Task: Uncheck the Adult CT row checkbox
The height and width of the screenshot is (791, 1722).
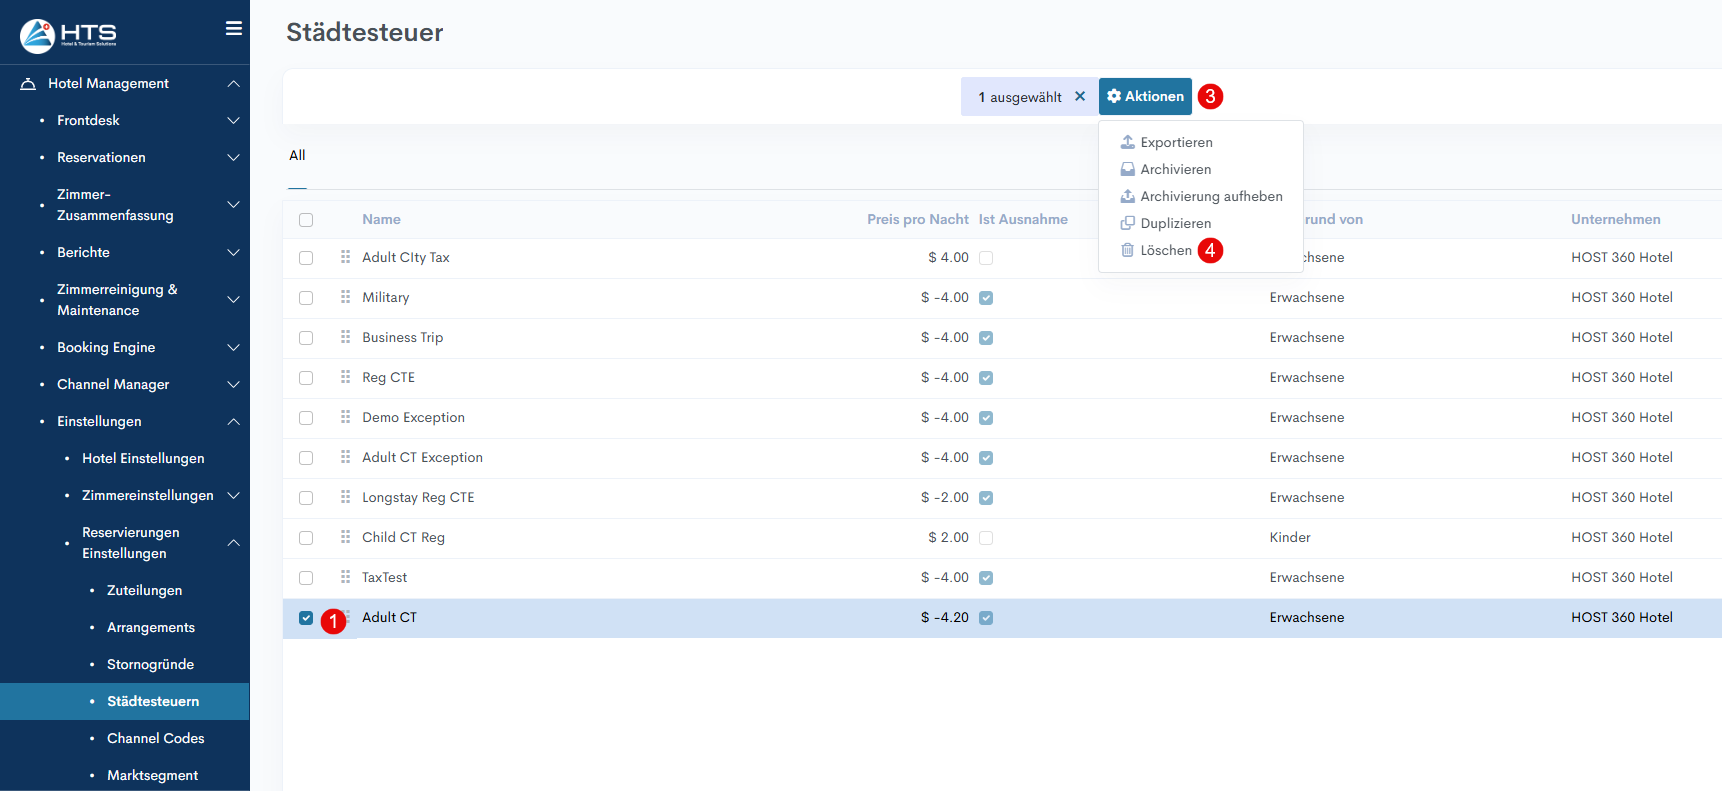Action: tap(306, 618)
